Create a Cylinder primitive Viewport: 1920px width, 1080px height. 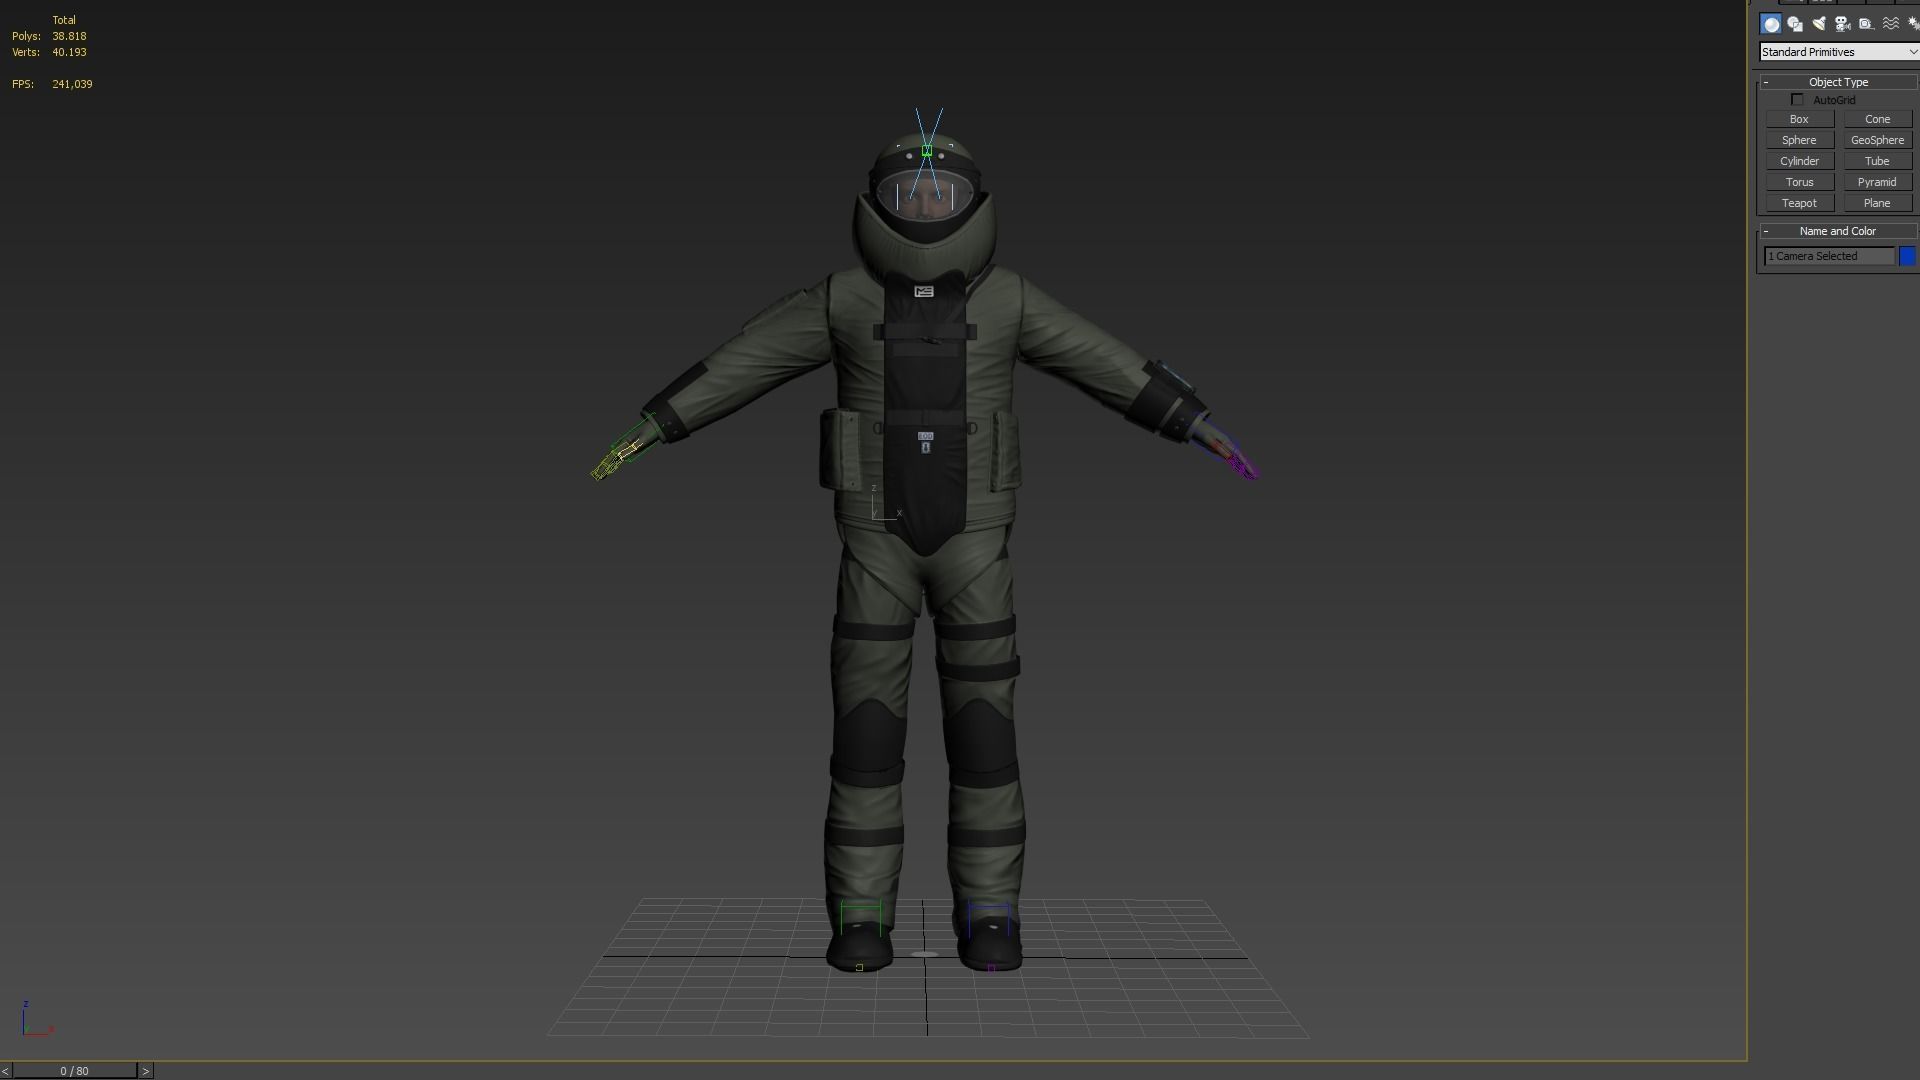(1799, 161)
